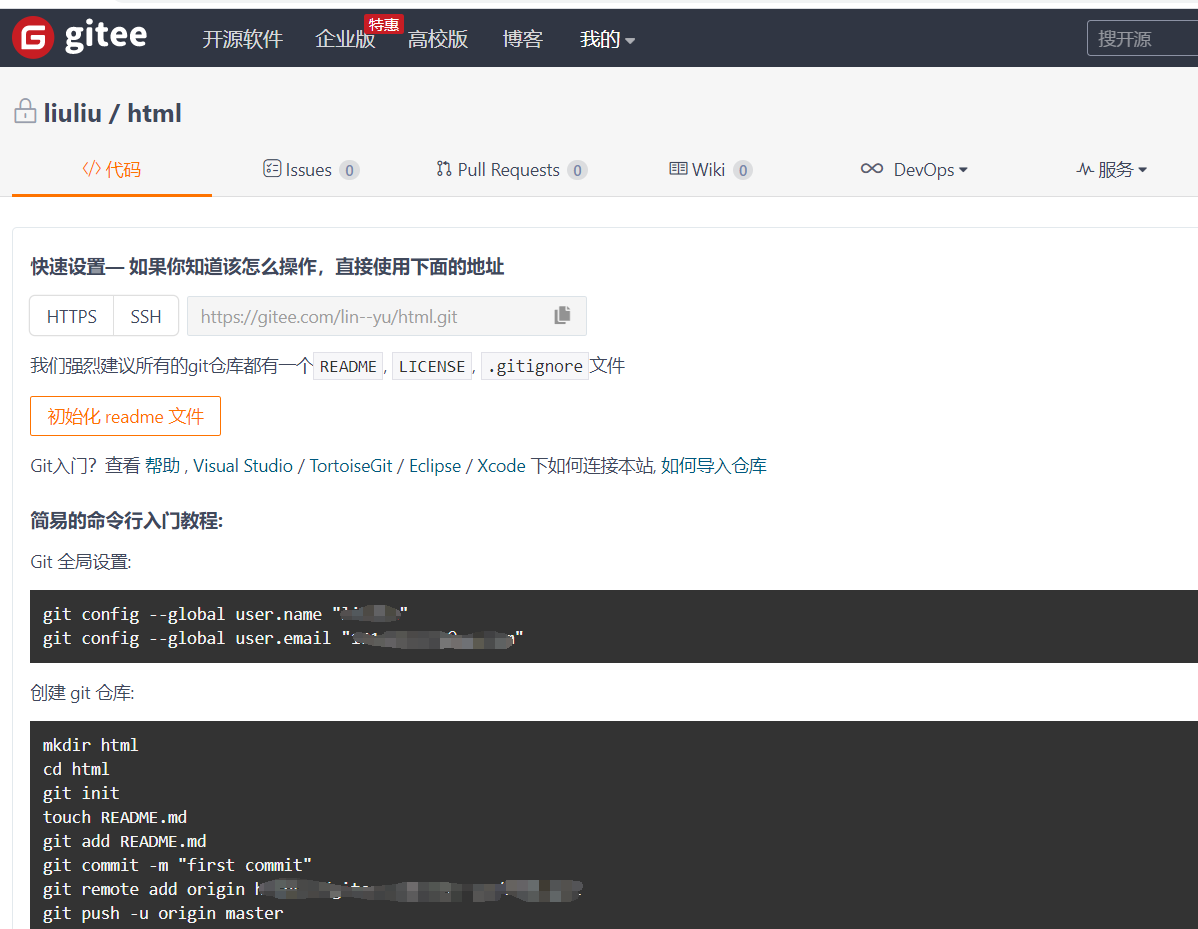Open the 帮助 help link

(x=163, y=466)
